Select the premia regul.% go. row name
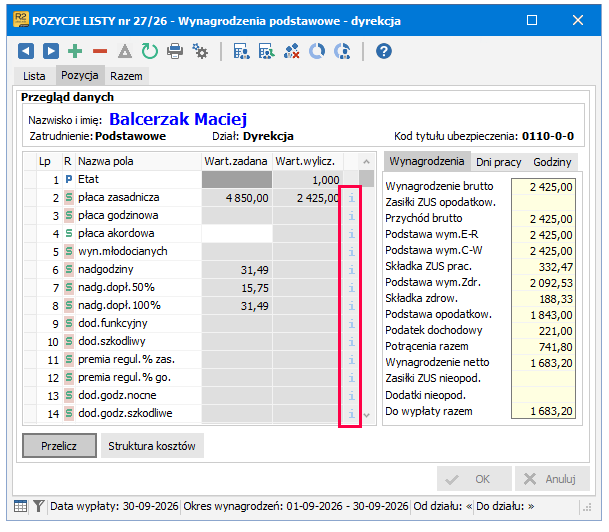This screenshot has height=532, width=609. 124,377
